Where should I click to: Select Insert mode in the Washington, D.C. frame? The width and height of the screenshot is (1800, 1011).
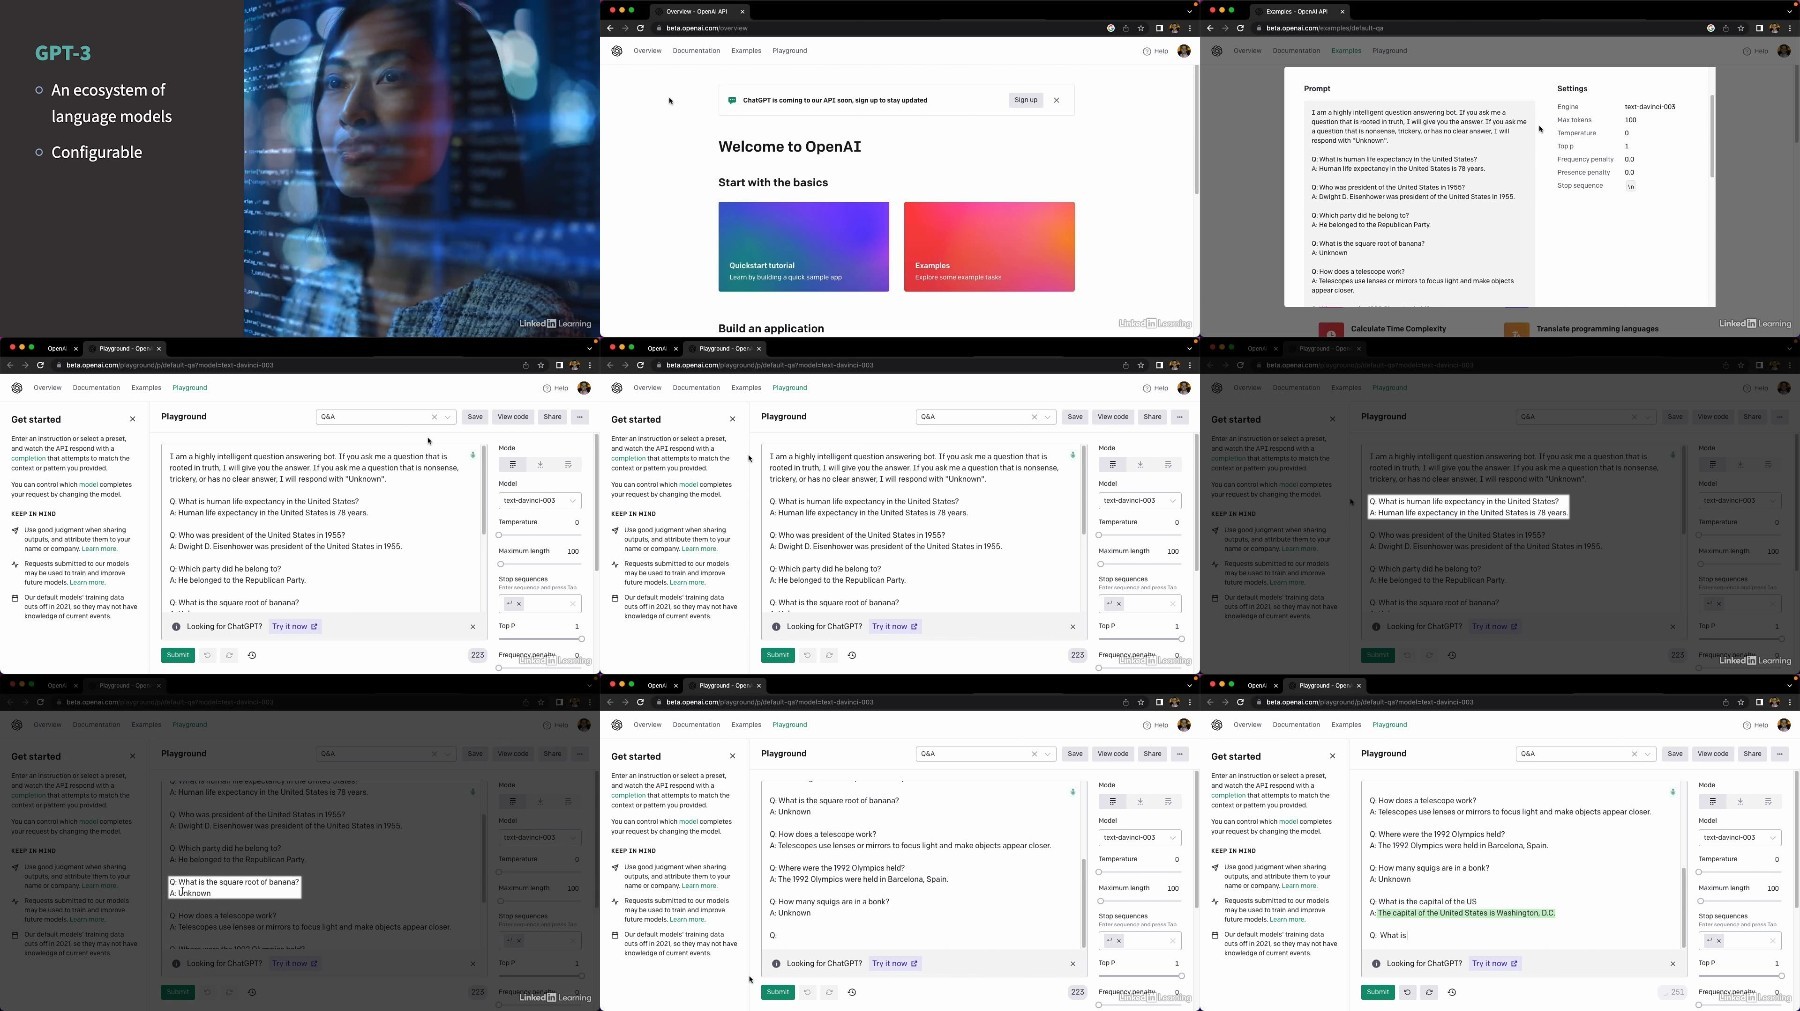1740,801
